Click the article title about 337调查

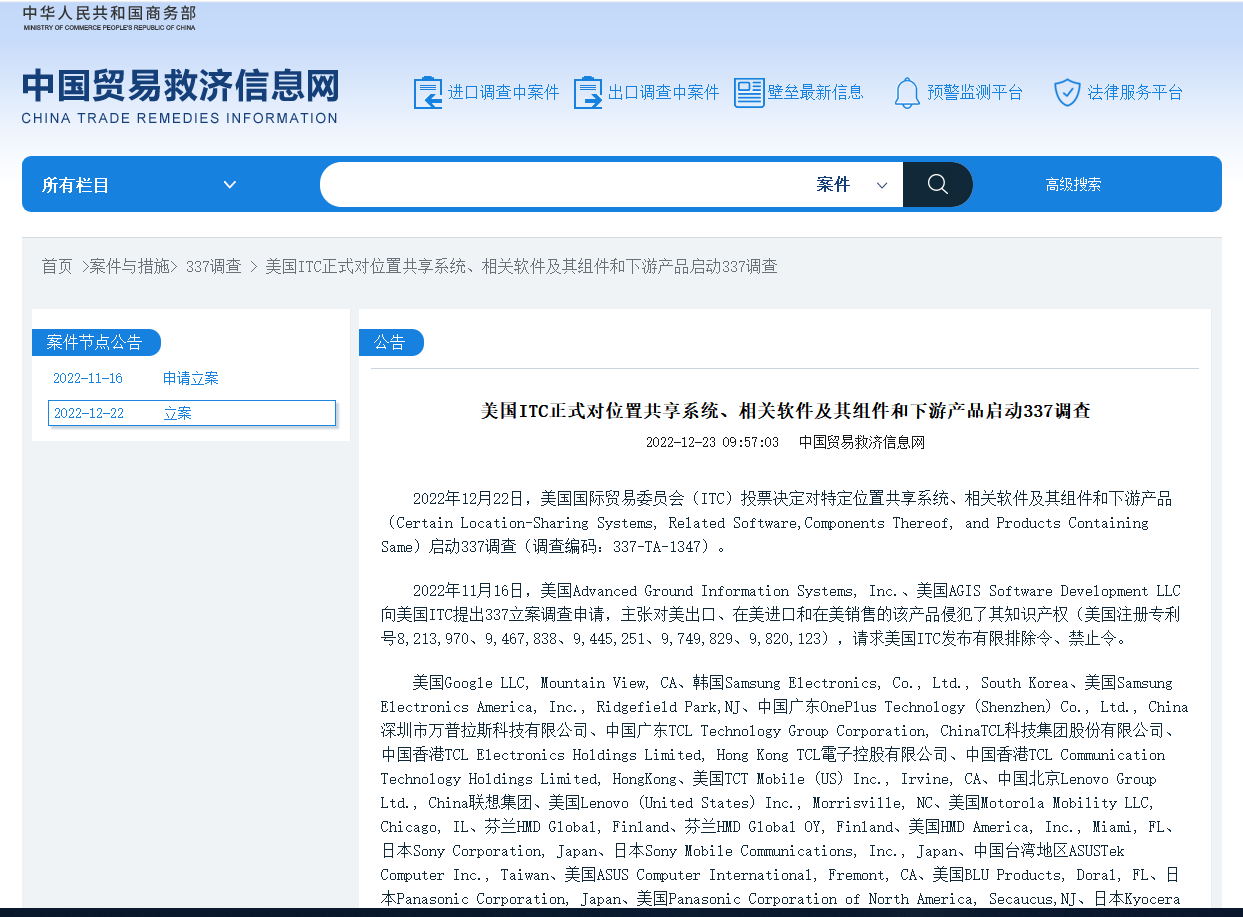[x=785, y=411]
